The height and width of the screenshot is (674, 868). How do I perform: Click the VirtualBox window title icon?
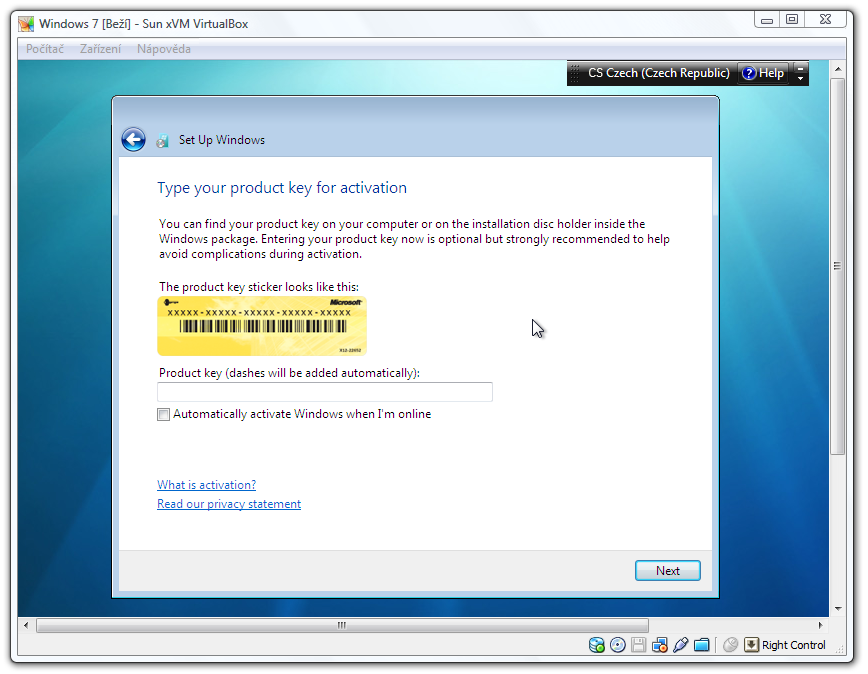26,24
